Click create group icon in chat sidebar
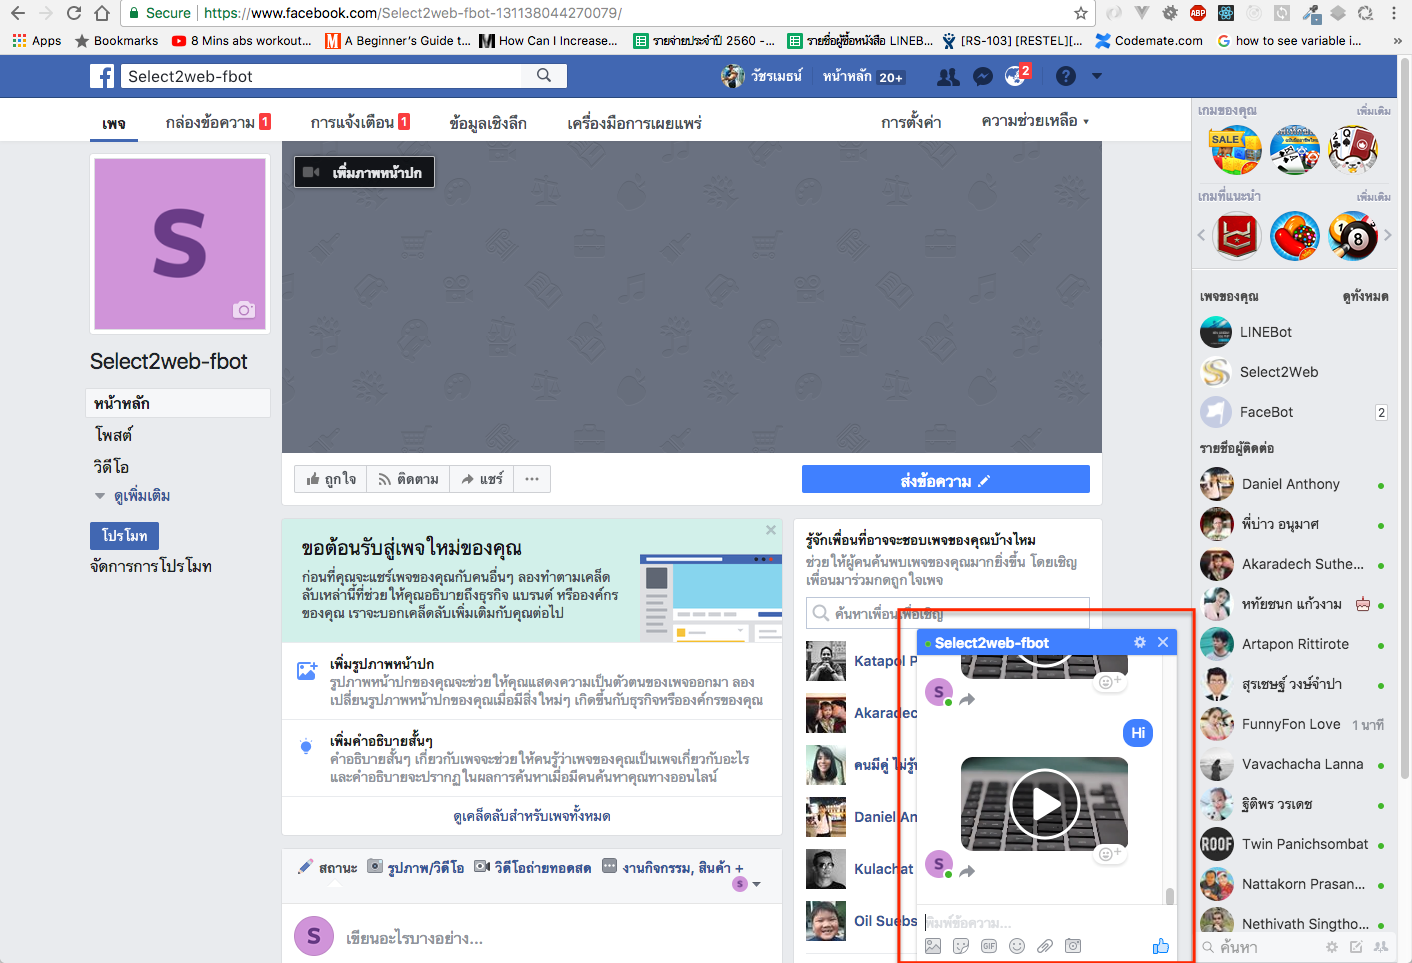This screenshot has width=1412, height=963. [1381, 946]
